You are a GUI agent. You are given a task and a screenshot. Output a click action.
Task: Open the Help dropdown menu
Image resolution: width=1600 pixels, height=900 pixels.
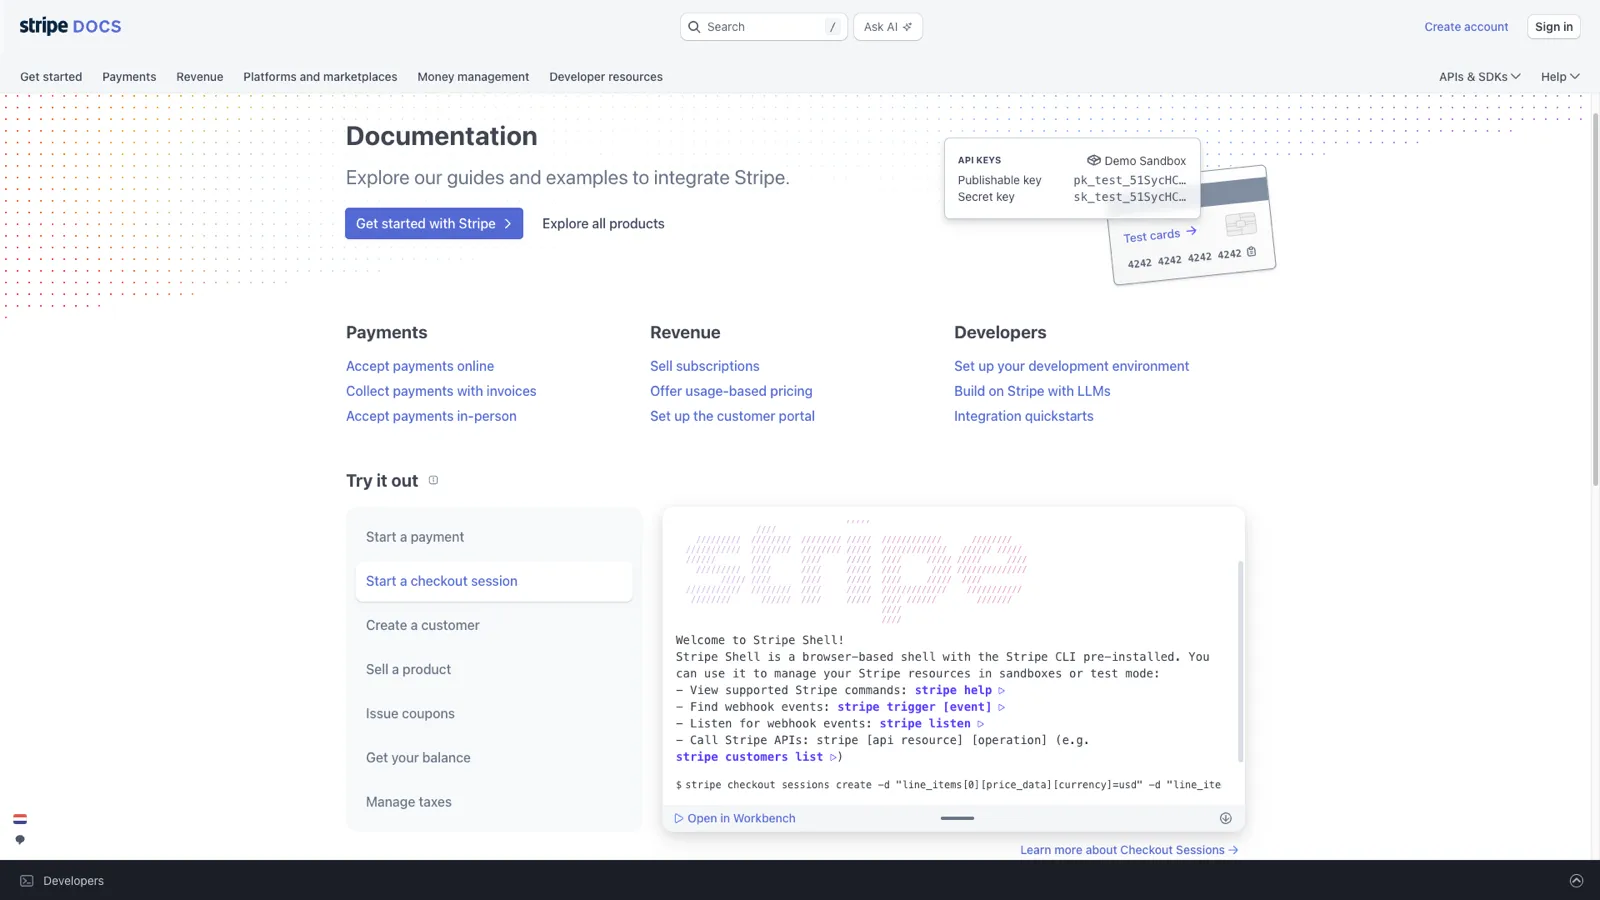[x=1560, y=77]
